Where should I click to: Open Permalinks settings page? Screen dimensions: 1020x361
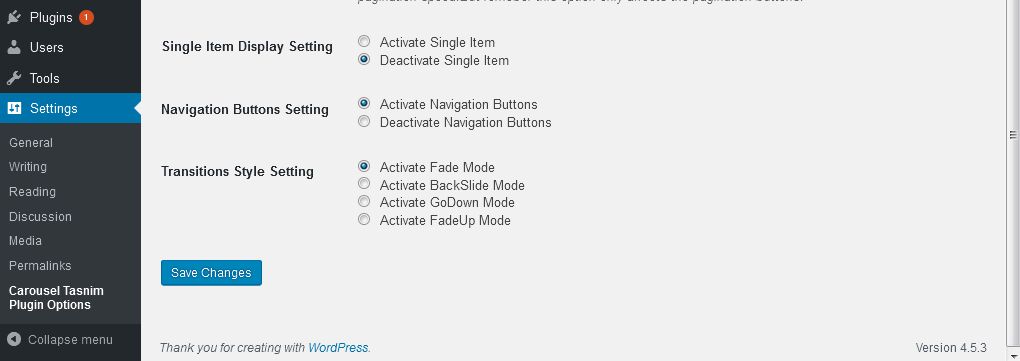40,265
